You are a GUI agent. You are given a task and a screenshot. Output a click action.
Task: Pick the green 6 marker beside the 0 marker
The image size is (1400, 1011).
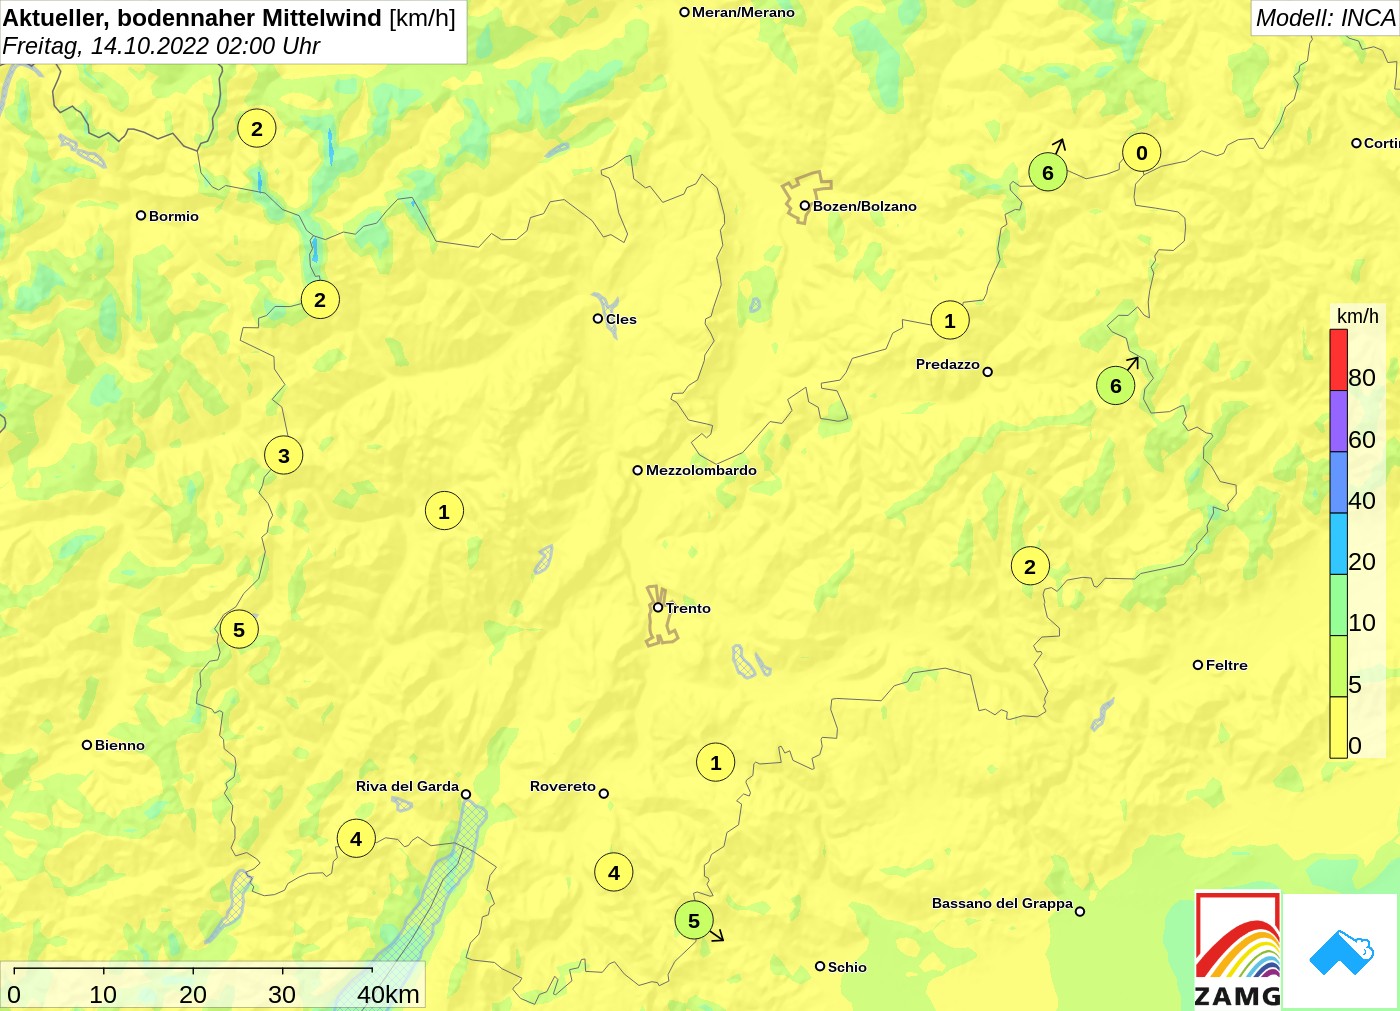[x=1048, y=172]
